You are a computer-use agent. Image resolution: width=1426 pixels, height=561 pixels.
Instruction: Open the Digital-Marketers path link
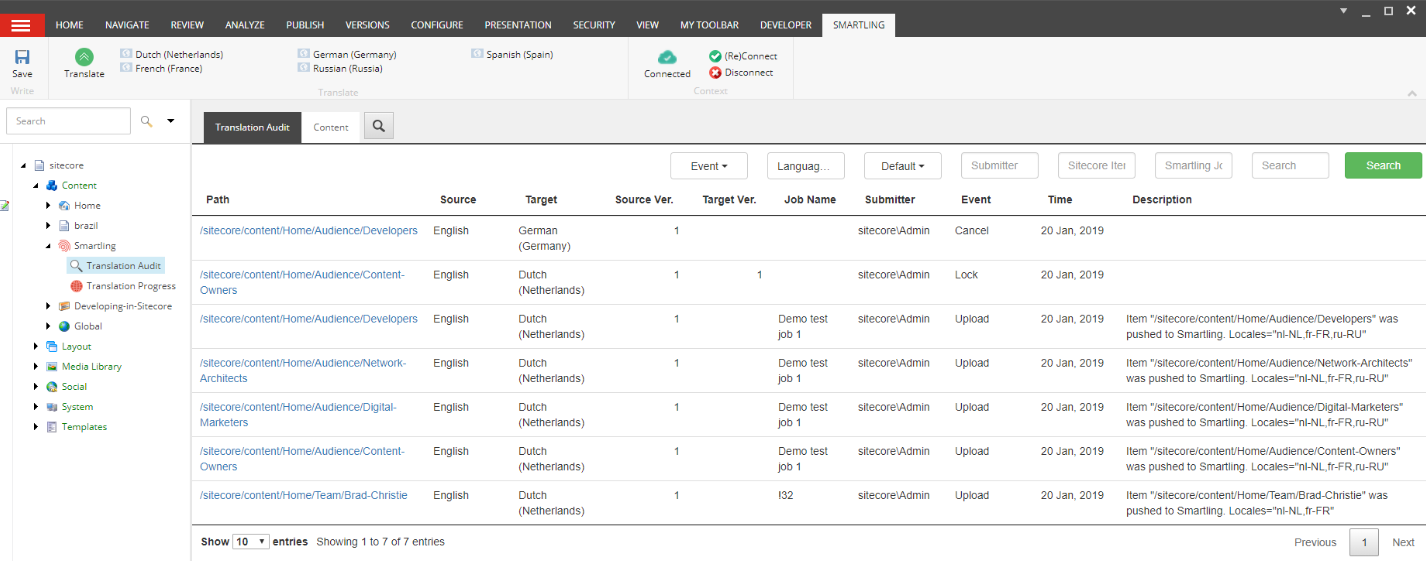[298, 415]
